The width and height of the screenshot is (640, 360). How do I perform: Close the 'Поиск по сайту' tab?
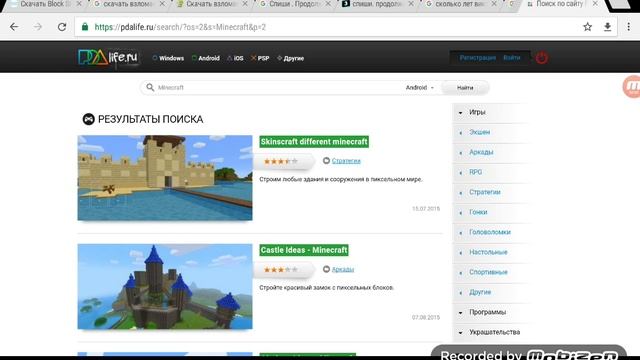(x=595, y=4)
